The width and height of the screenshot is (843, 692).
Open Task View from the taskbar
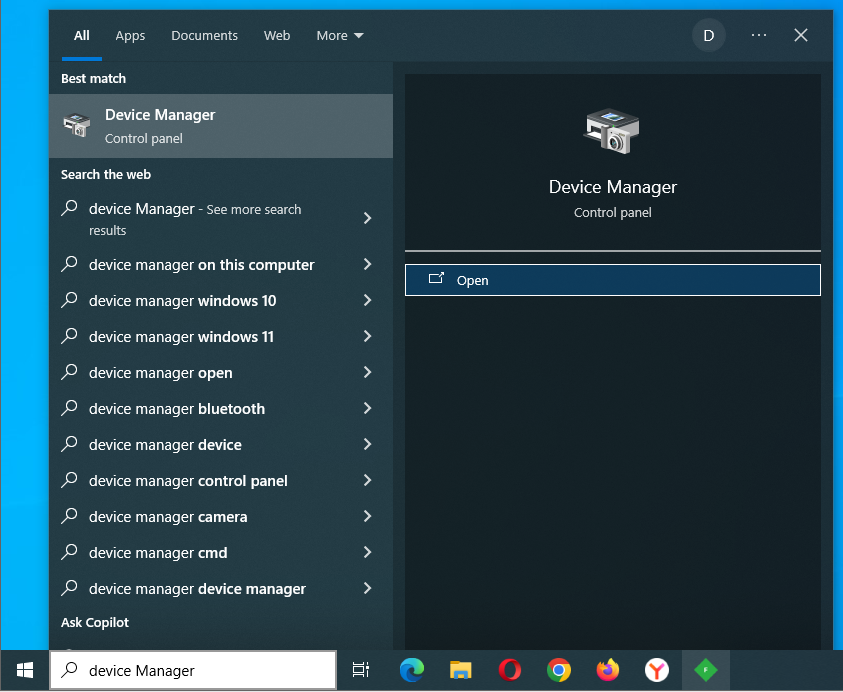[x=360, y=670]
